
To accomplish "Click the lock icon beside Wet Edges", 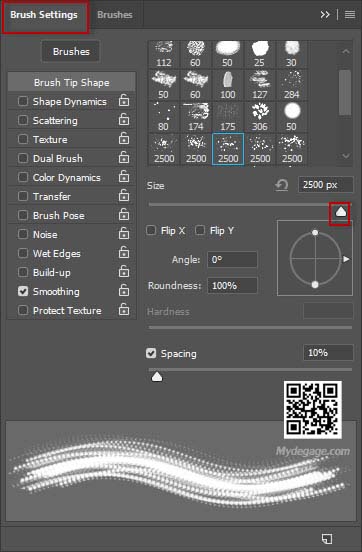I will pyautogui.click(x=124, y=253).
